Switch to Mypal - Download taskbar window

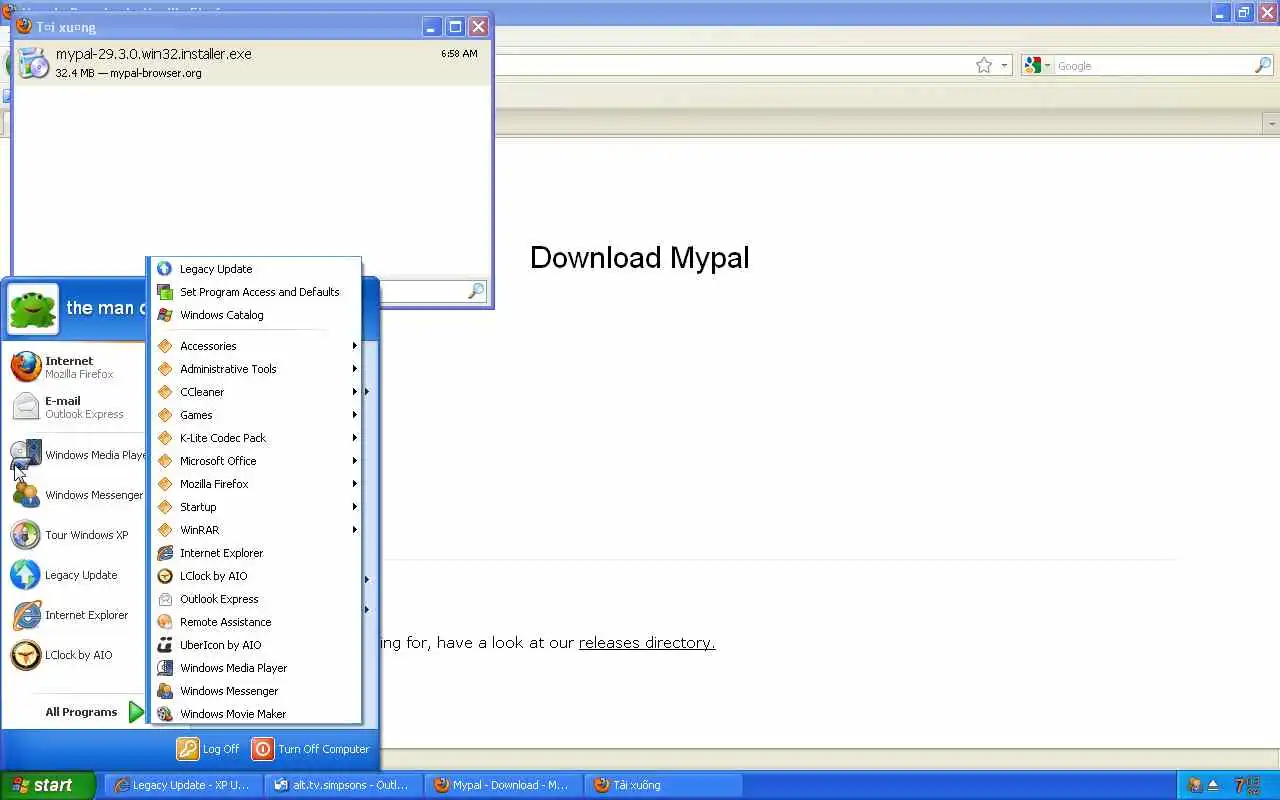503,785
